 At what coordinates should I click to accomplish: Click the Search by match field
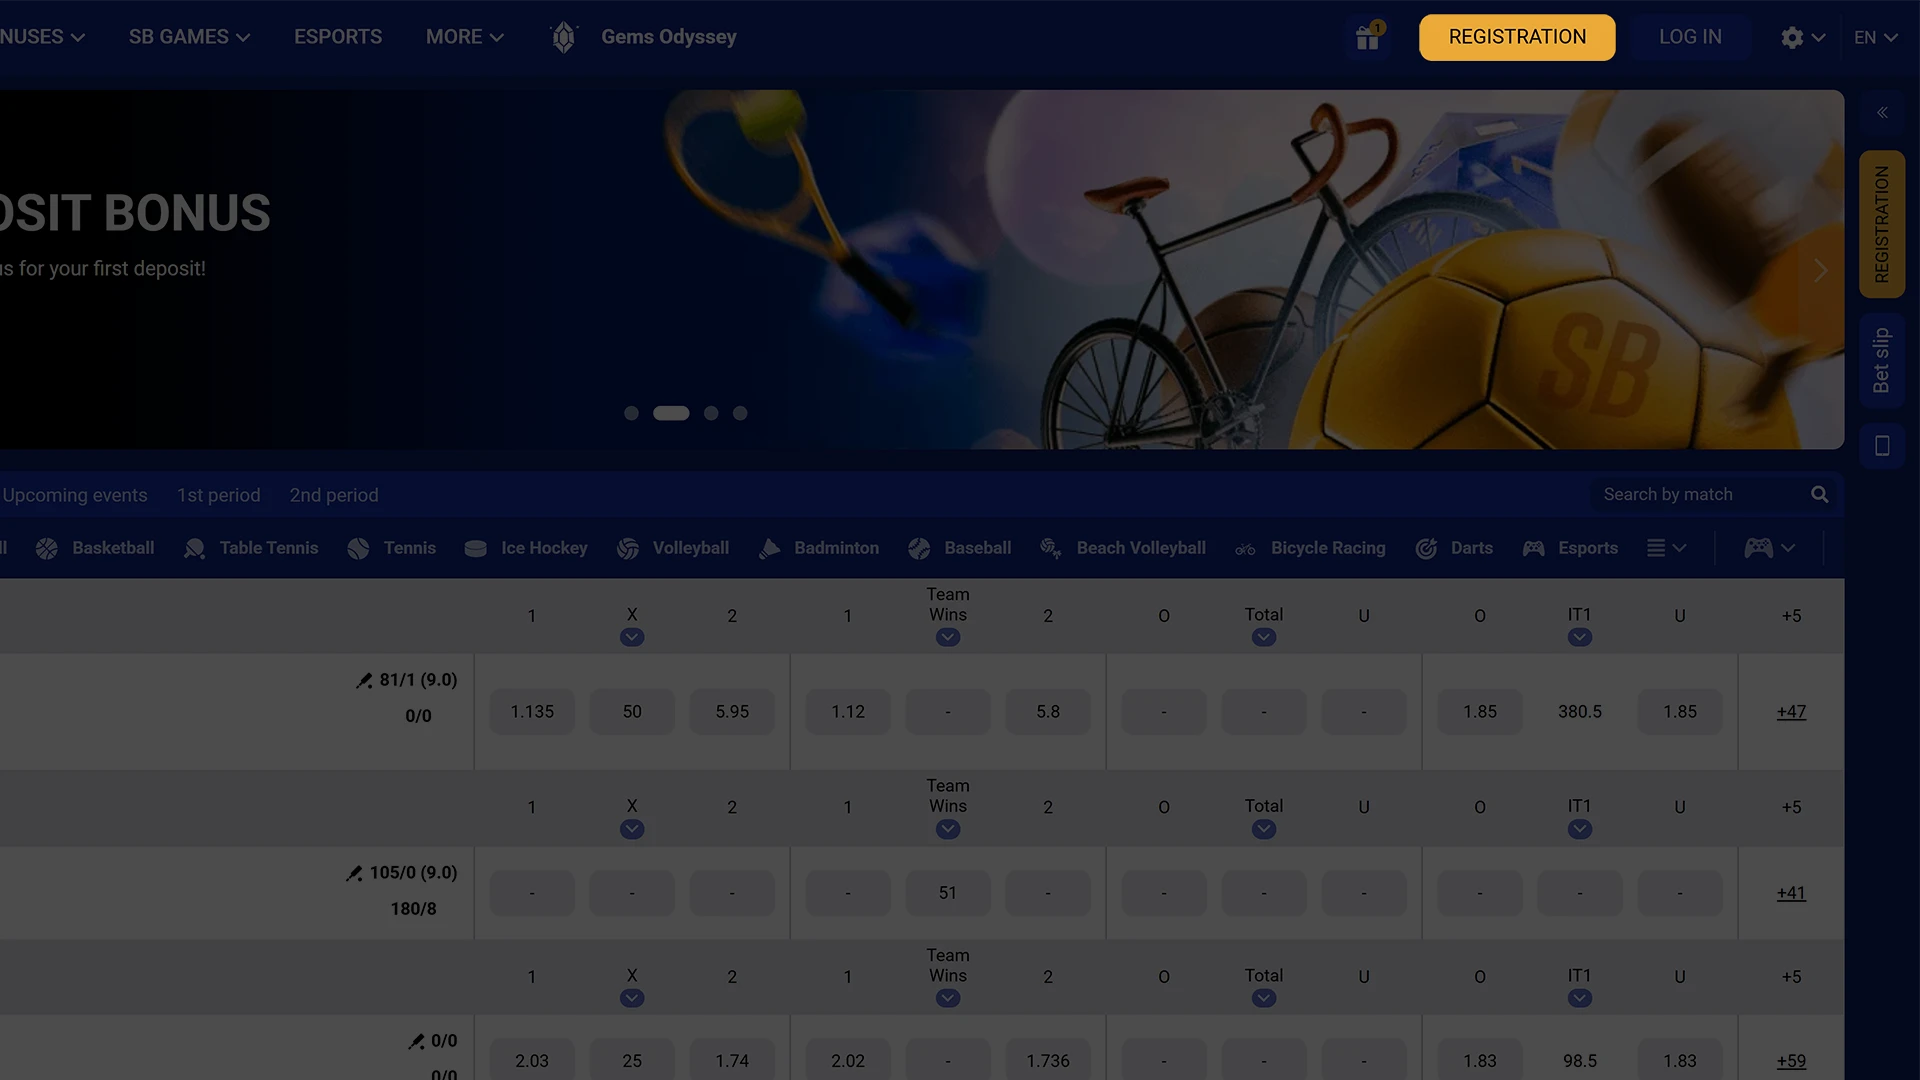tap(1700, 494)
